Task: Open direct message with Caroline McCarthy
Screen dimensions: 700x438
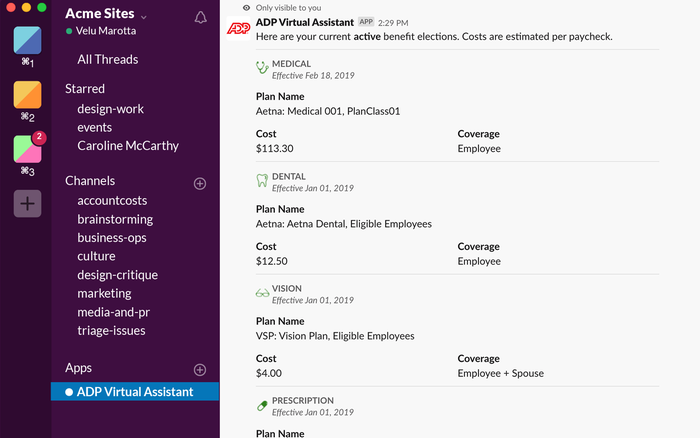Action: pyautogui.click(x=128, y=146)
